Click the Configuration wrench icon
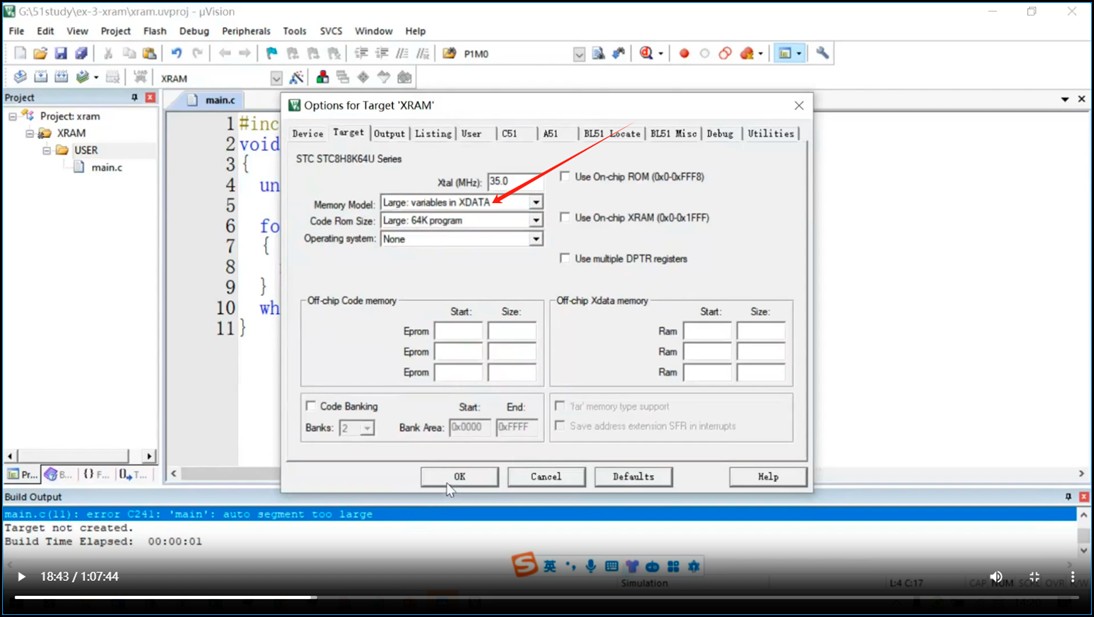Image resolution: width=1094 pixels, height=617 pixels. tap(822, 53)
